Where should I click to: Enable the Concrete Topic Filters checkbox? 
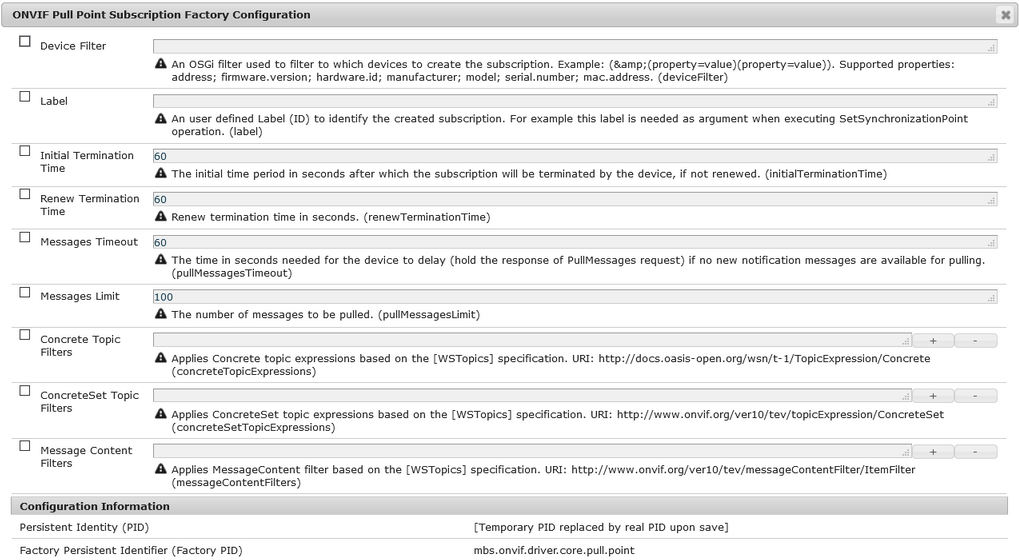pyautogui.click(x=25, y=335)
